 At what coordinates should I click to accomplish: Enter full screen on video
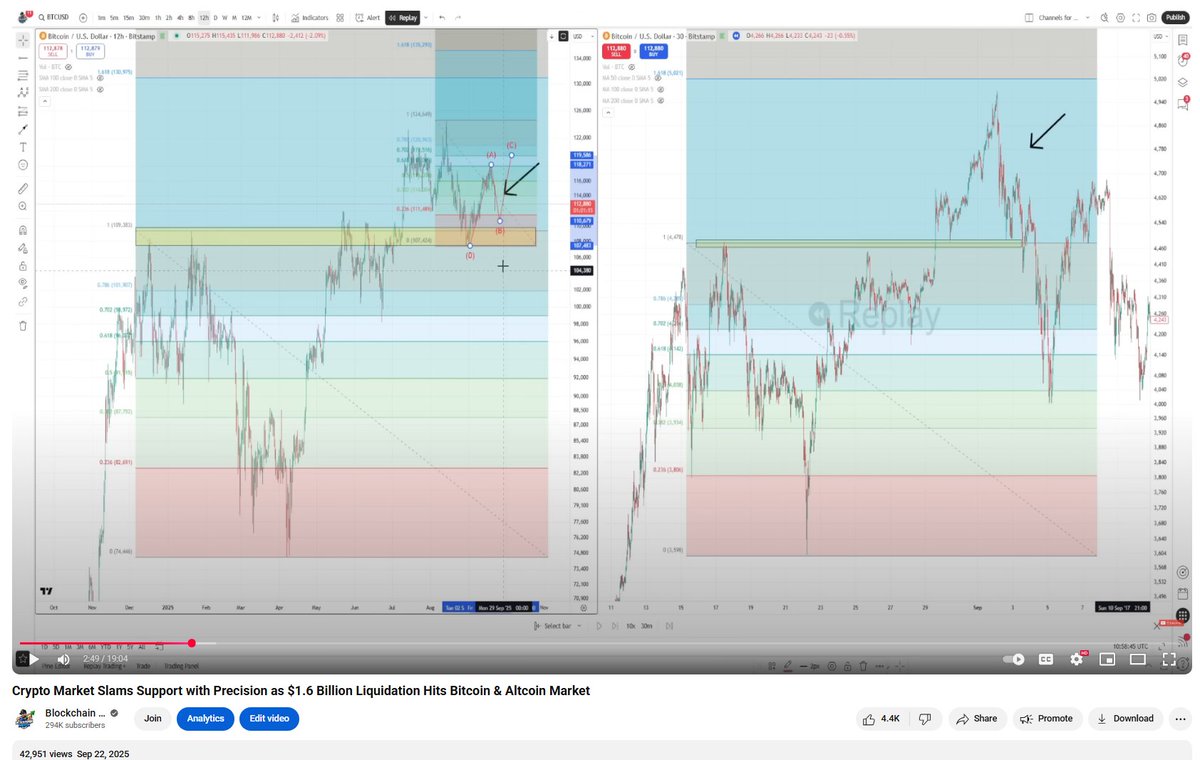click(x=1168, y=659)
